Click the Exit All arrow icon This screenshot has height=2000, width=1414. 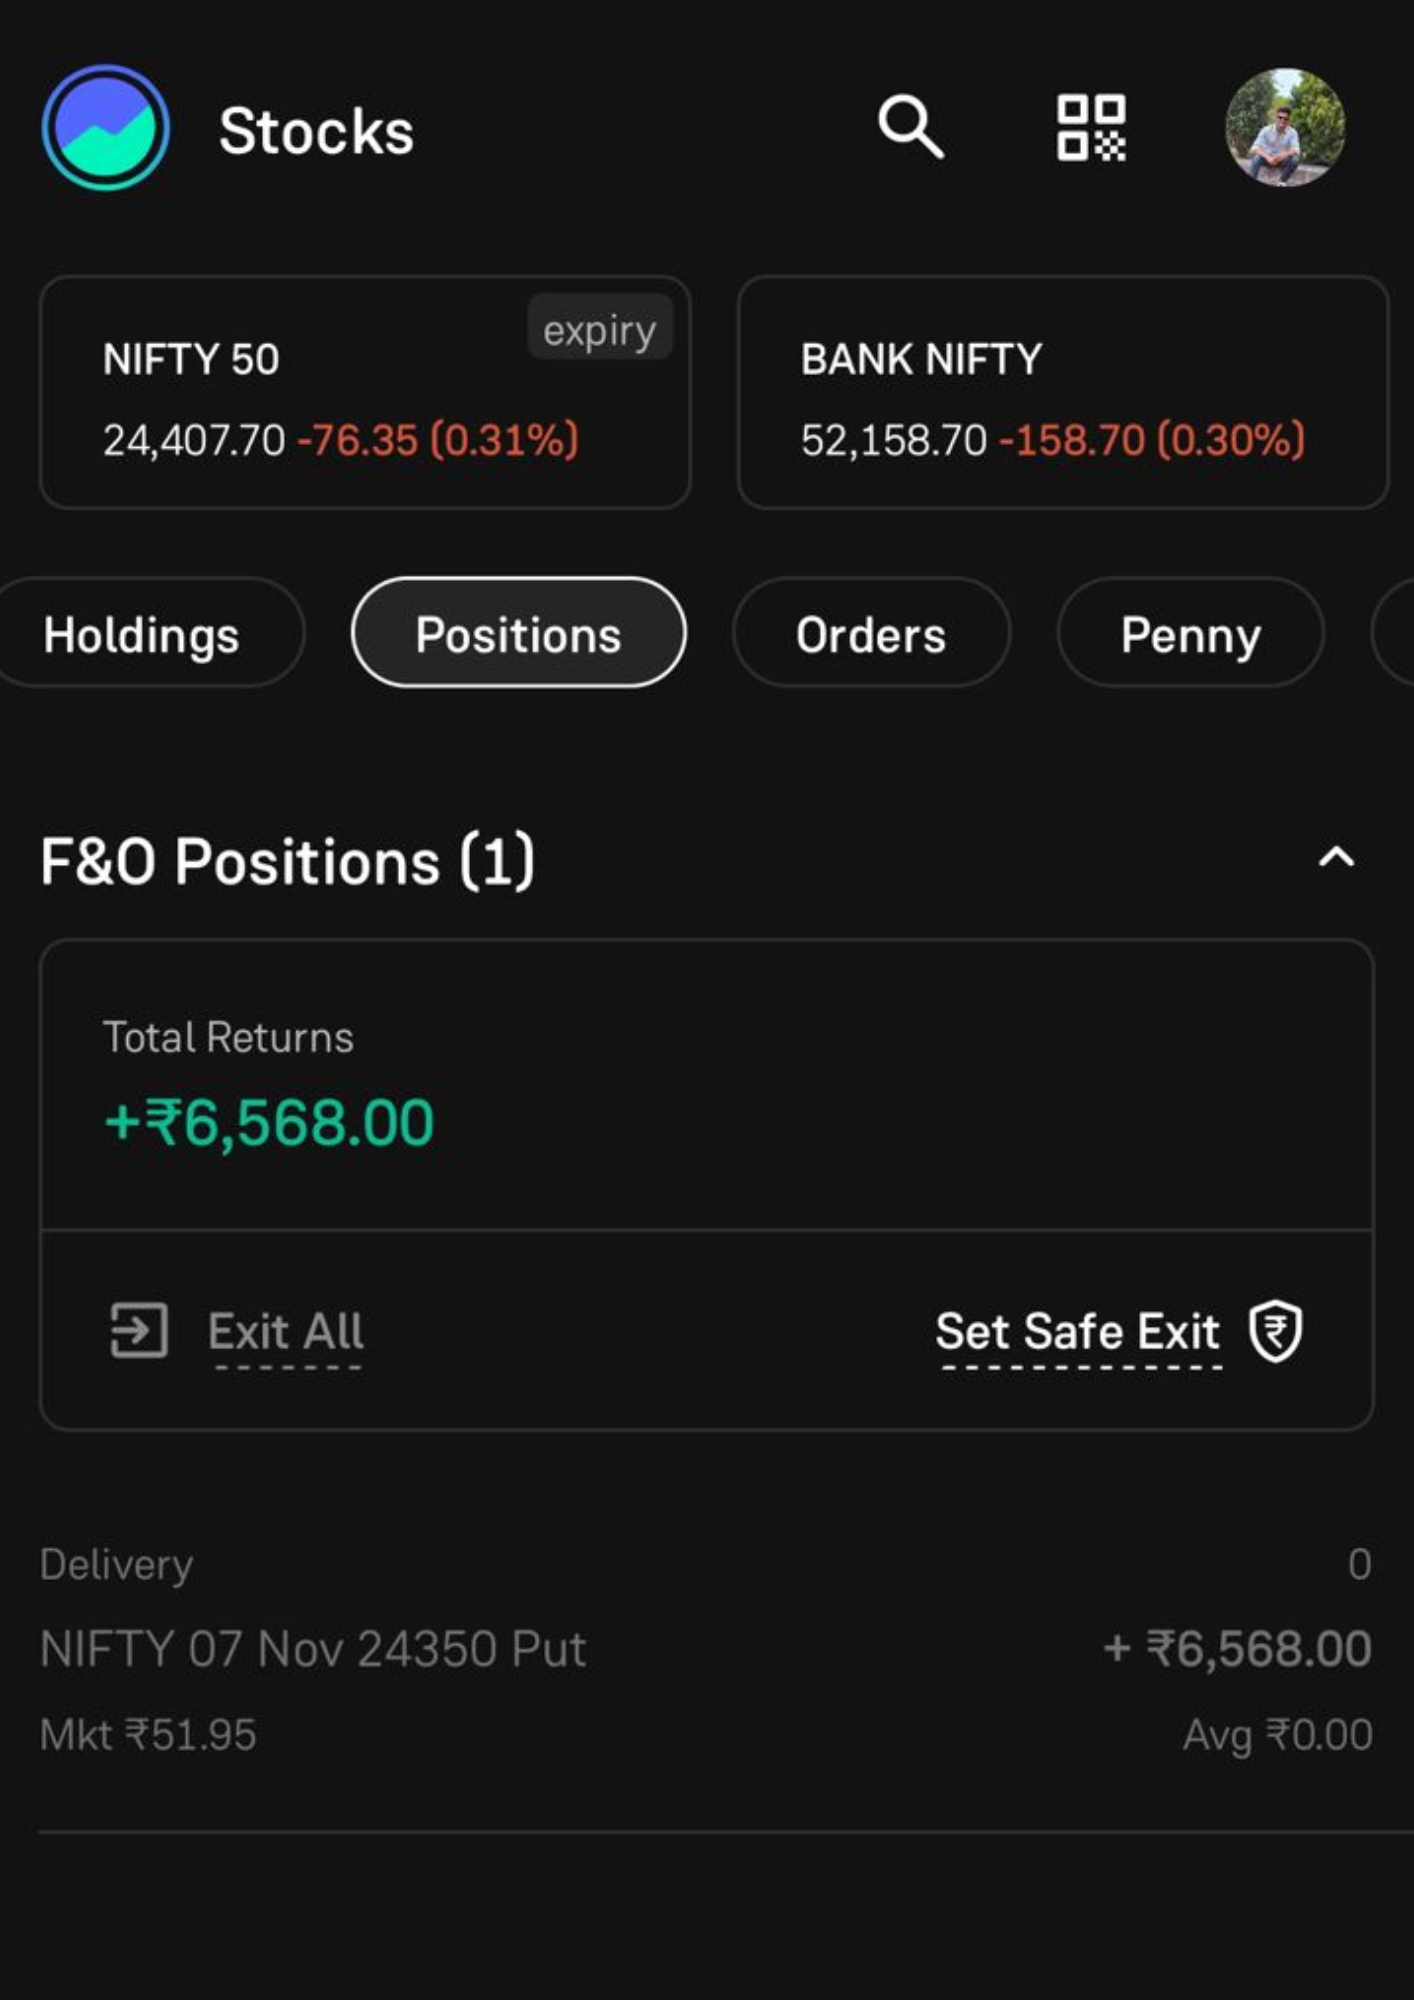[138, 1331]
